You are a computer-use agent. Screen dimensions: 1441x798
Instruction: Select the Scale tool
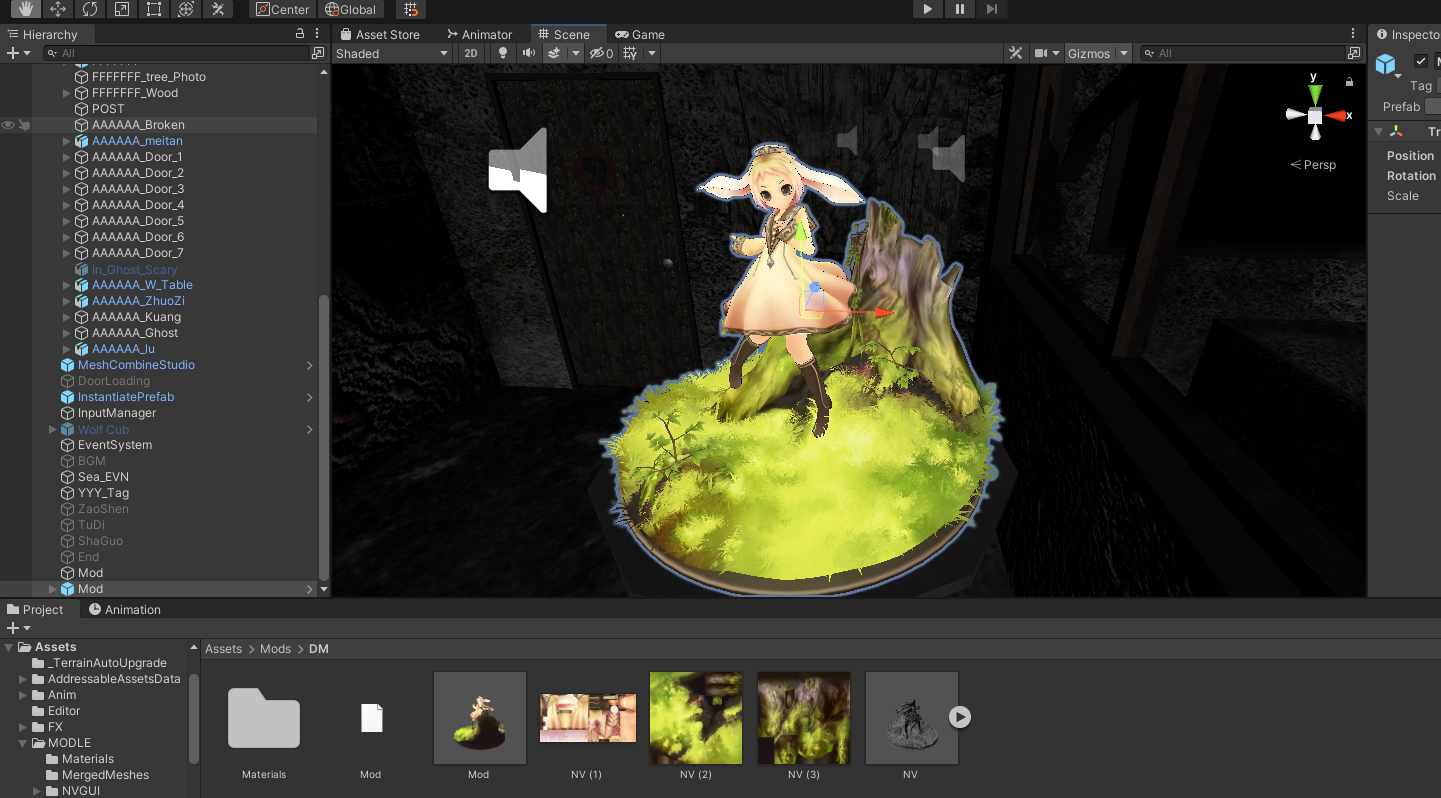click(x=120, y=9)
